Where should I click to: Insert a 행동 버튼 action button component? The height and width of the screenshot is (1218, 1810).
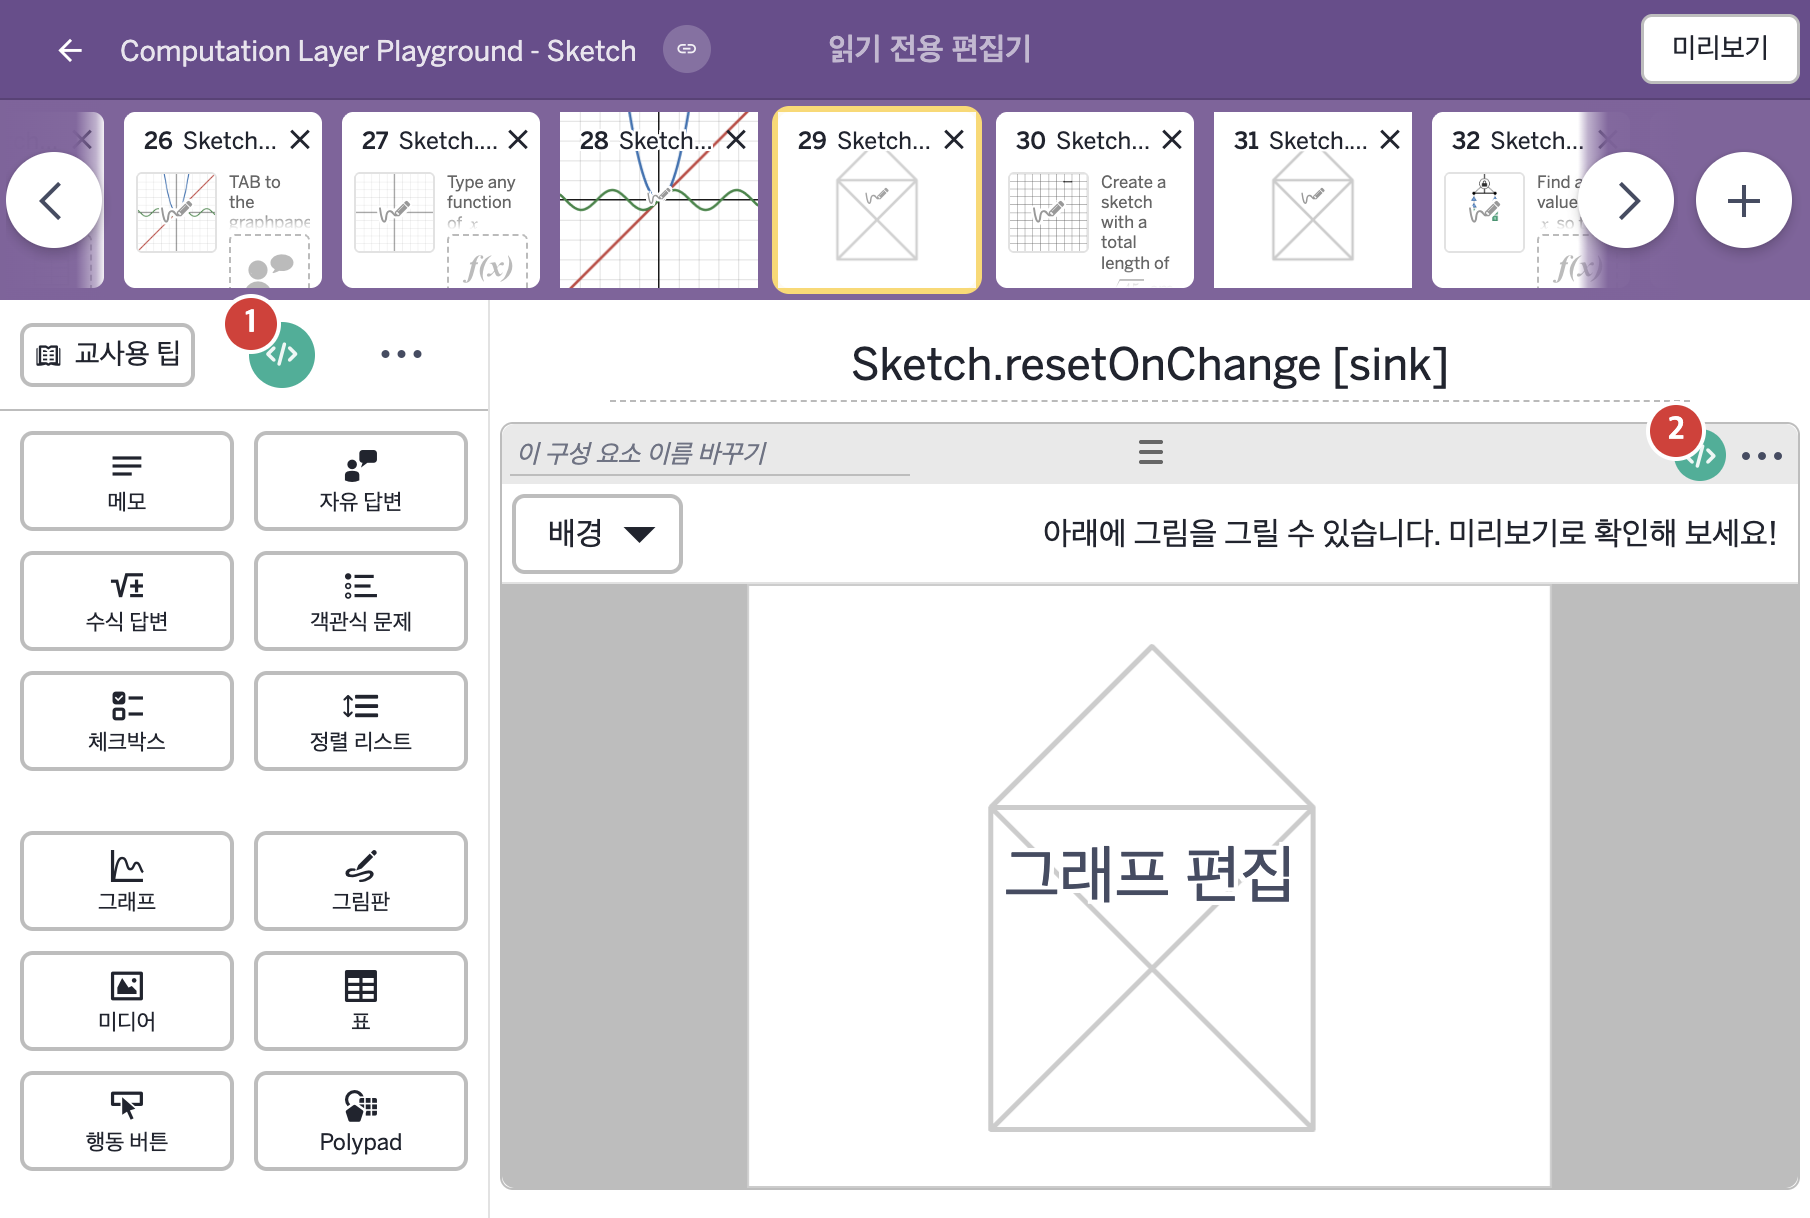(127, 1121)
